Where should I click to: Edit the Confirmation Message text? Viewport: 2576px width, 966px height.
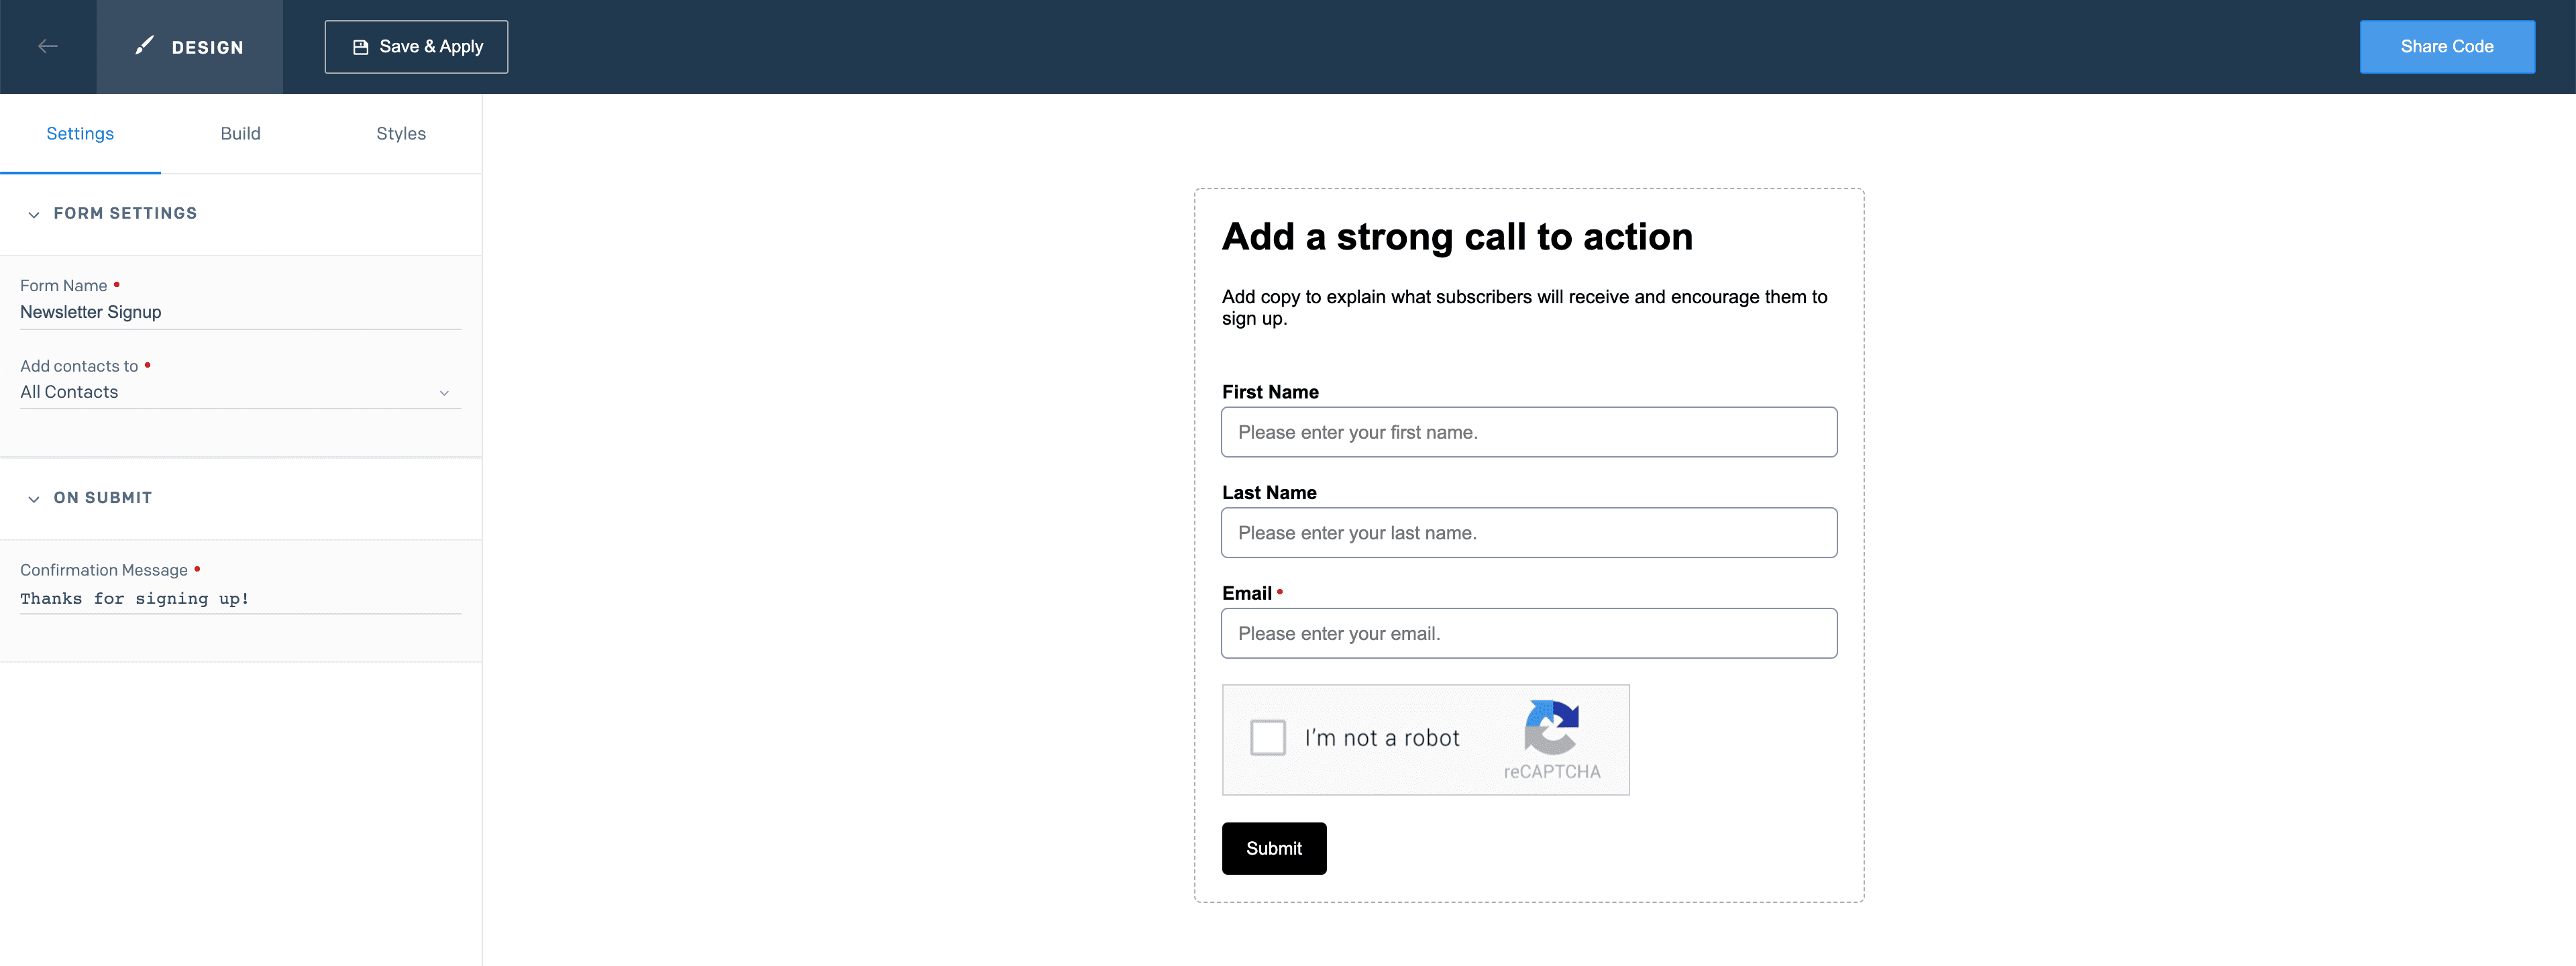coord(240,598)
